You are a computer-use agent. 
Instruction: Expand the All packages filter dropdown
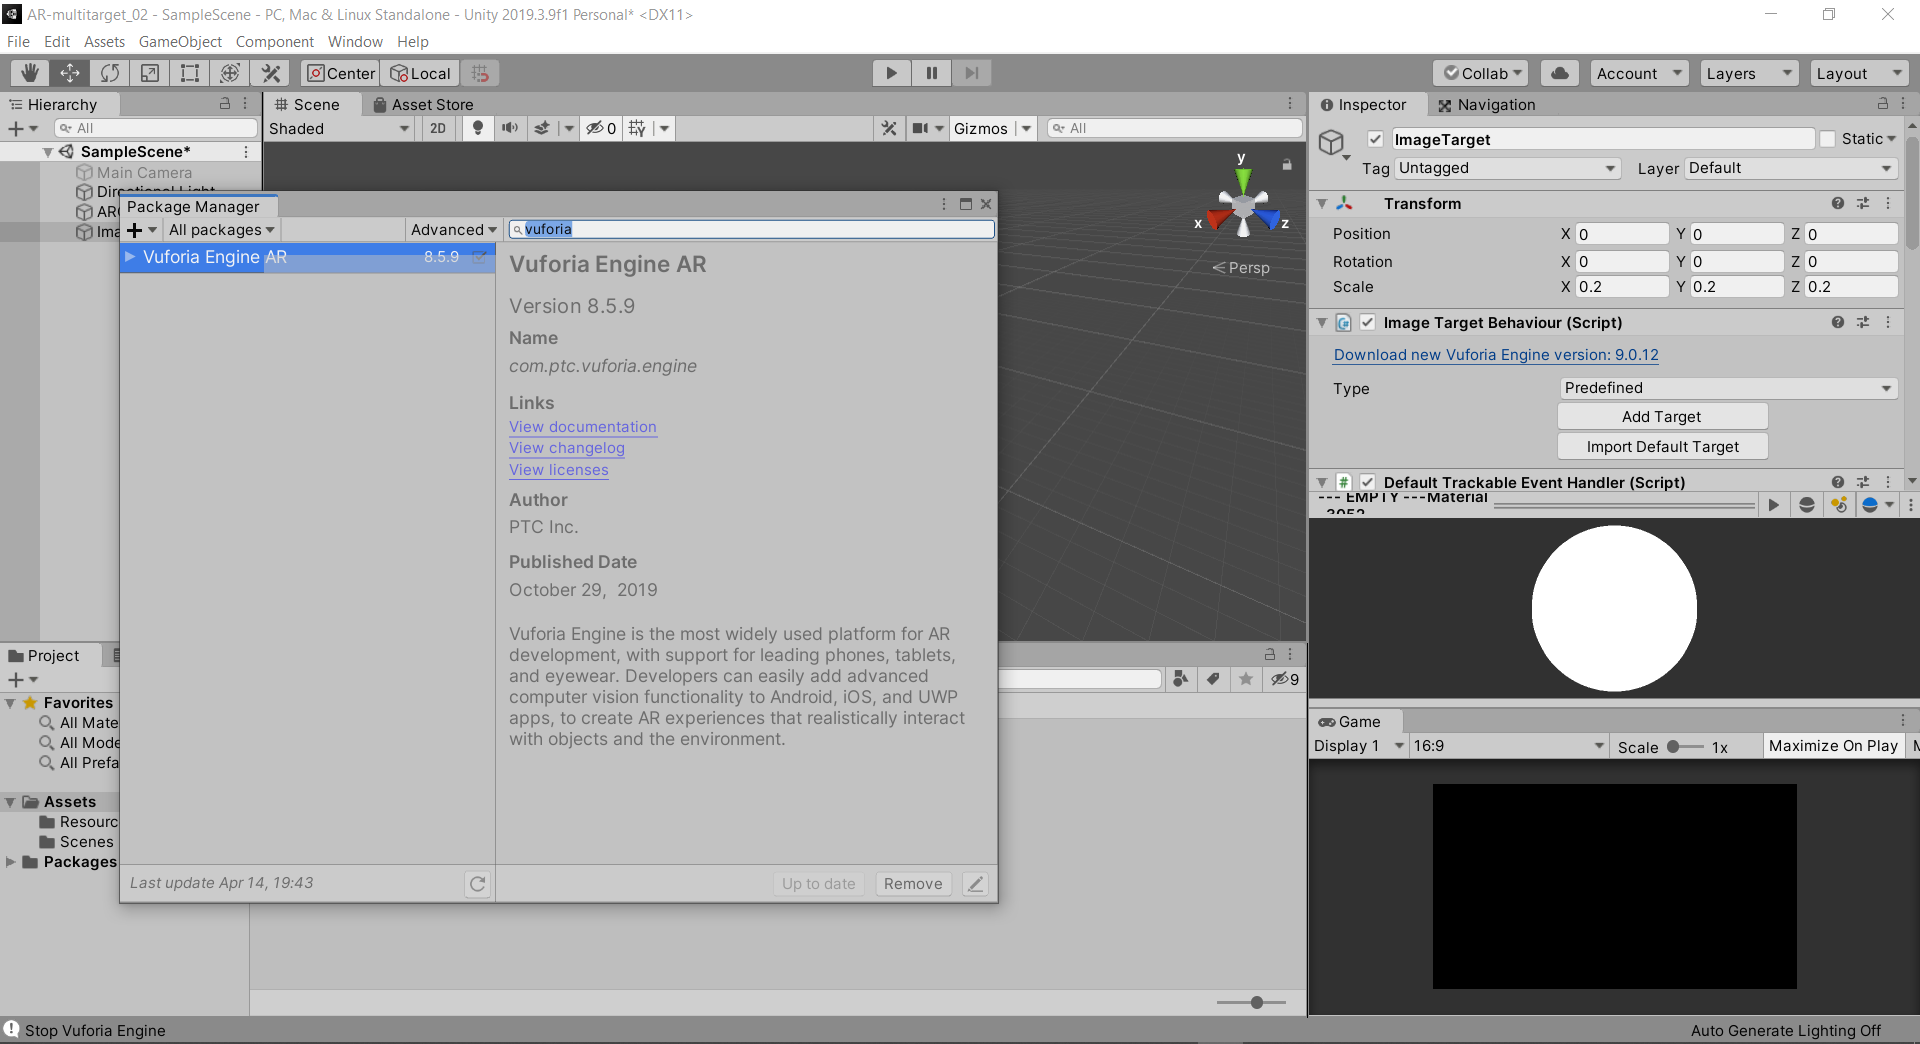point(221,230)
